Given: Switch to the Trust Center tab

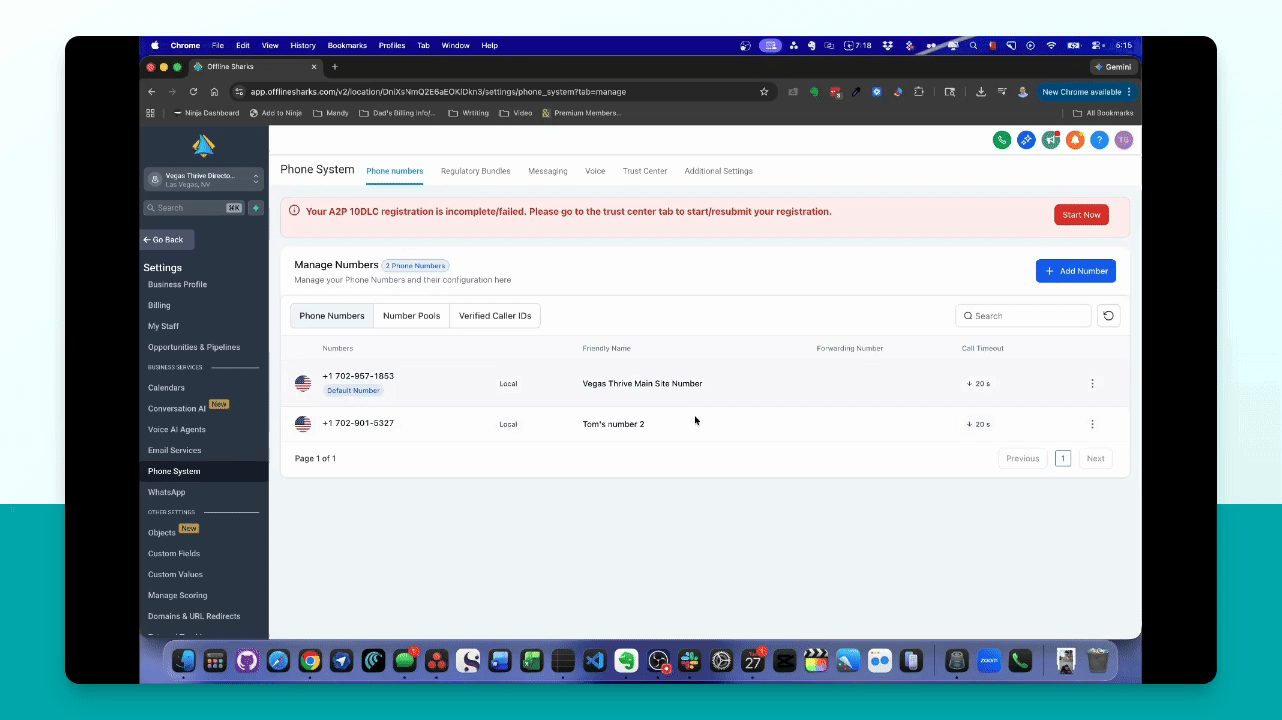Looking at the screenshot, I should pos(645,171).
